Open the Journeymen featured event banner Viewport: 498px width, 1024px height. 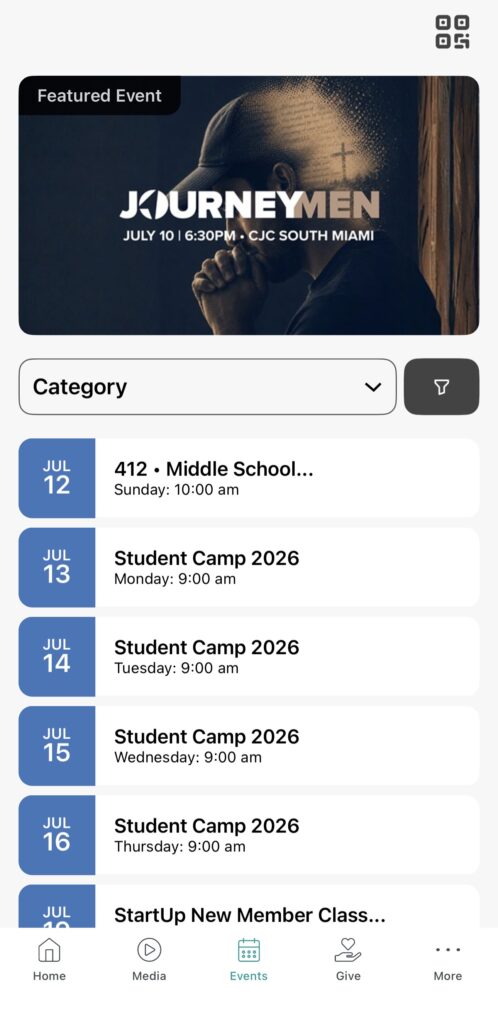click(x=249, y=205)
